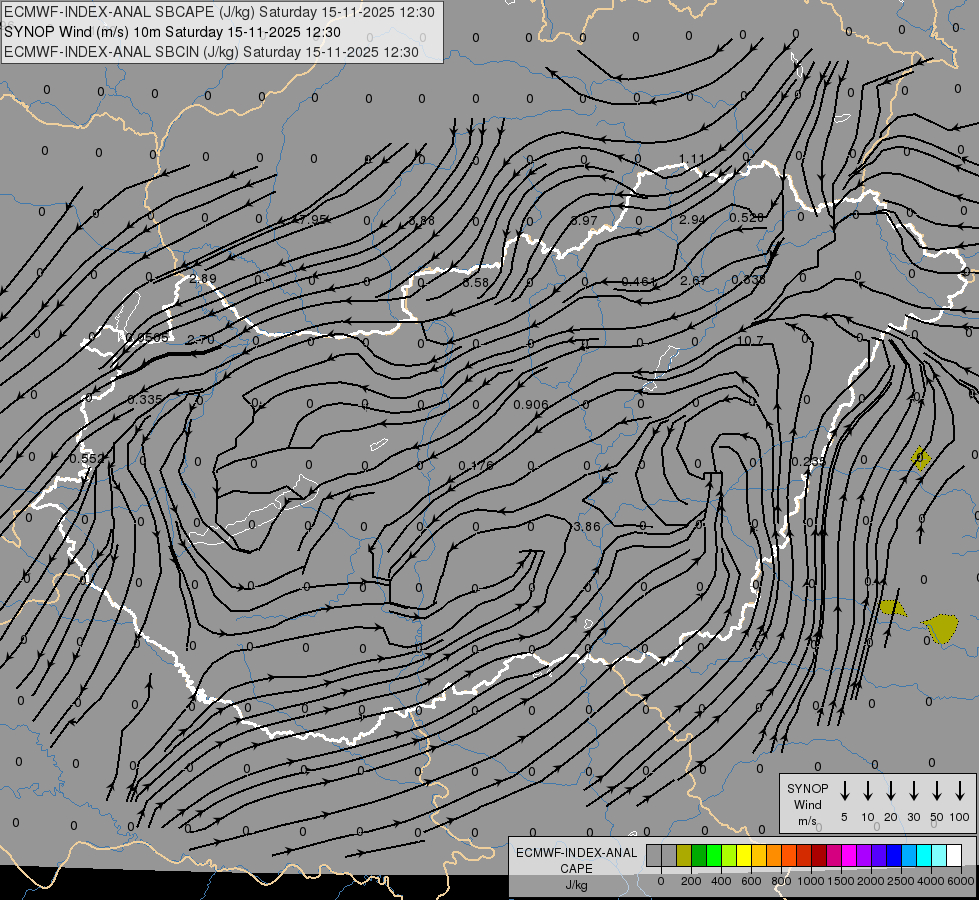The image size is (979, 900).
Task: Click the SBCIN title line in the header
Action: click(211, 52)
